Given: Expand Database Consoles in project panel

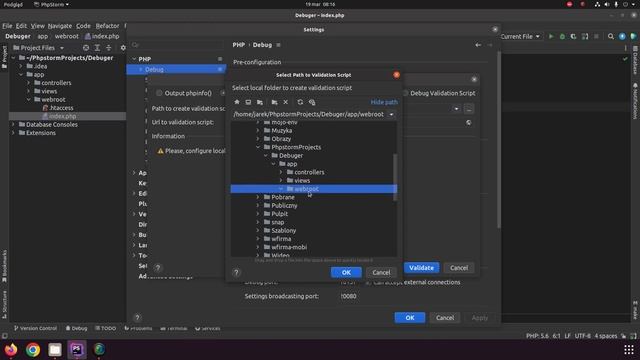Looking at the screenshot, I should click(13, 124).
